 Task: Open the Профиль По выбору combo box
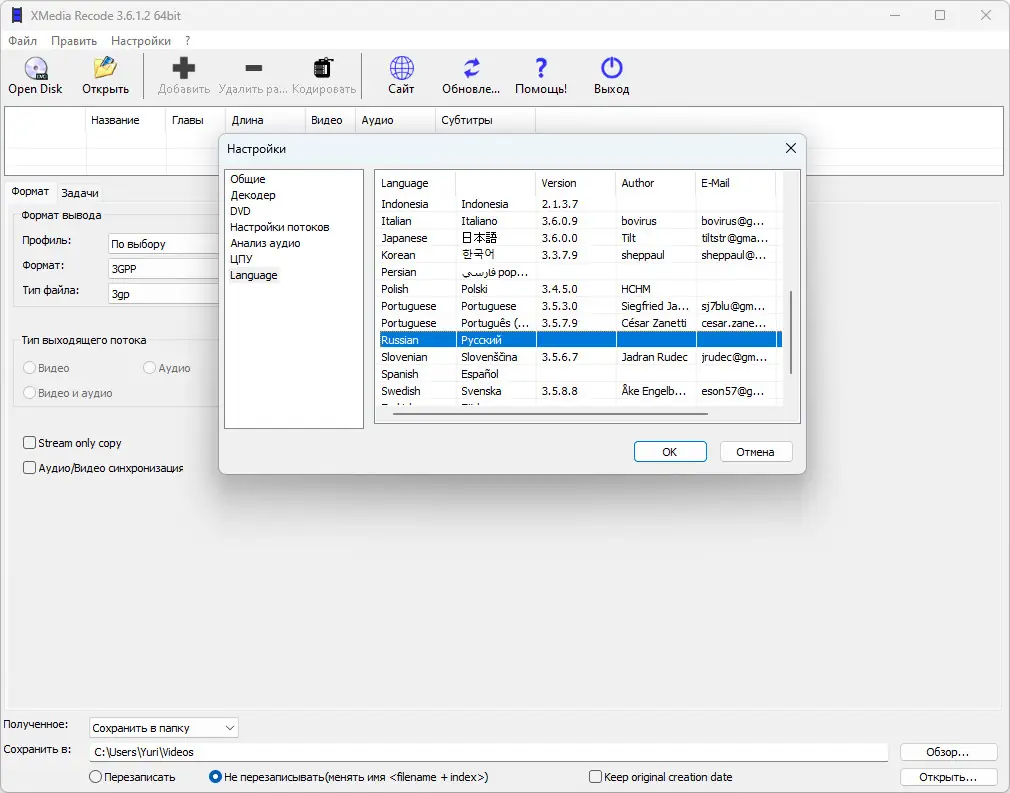point(164,244)
